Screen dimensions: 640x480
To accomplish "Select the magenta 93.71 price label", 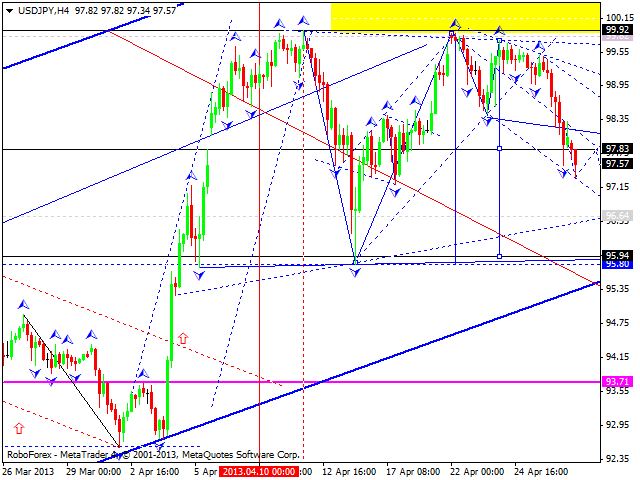I will (617, 382).
